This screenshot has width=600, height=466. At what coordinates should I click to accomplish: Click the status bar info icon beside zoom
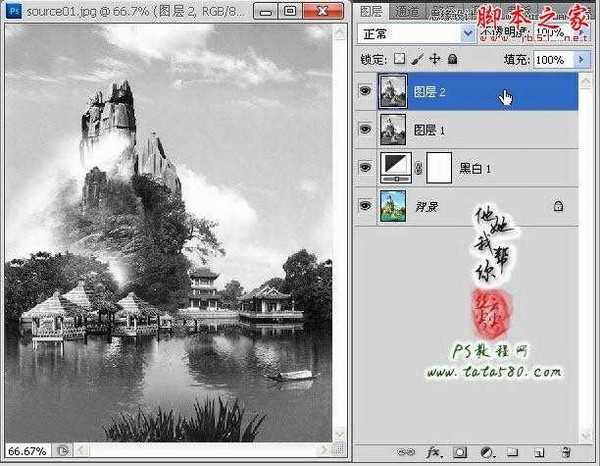pos(62,451)
